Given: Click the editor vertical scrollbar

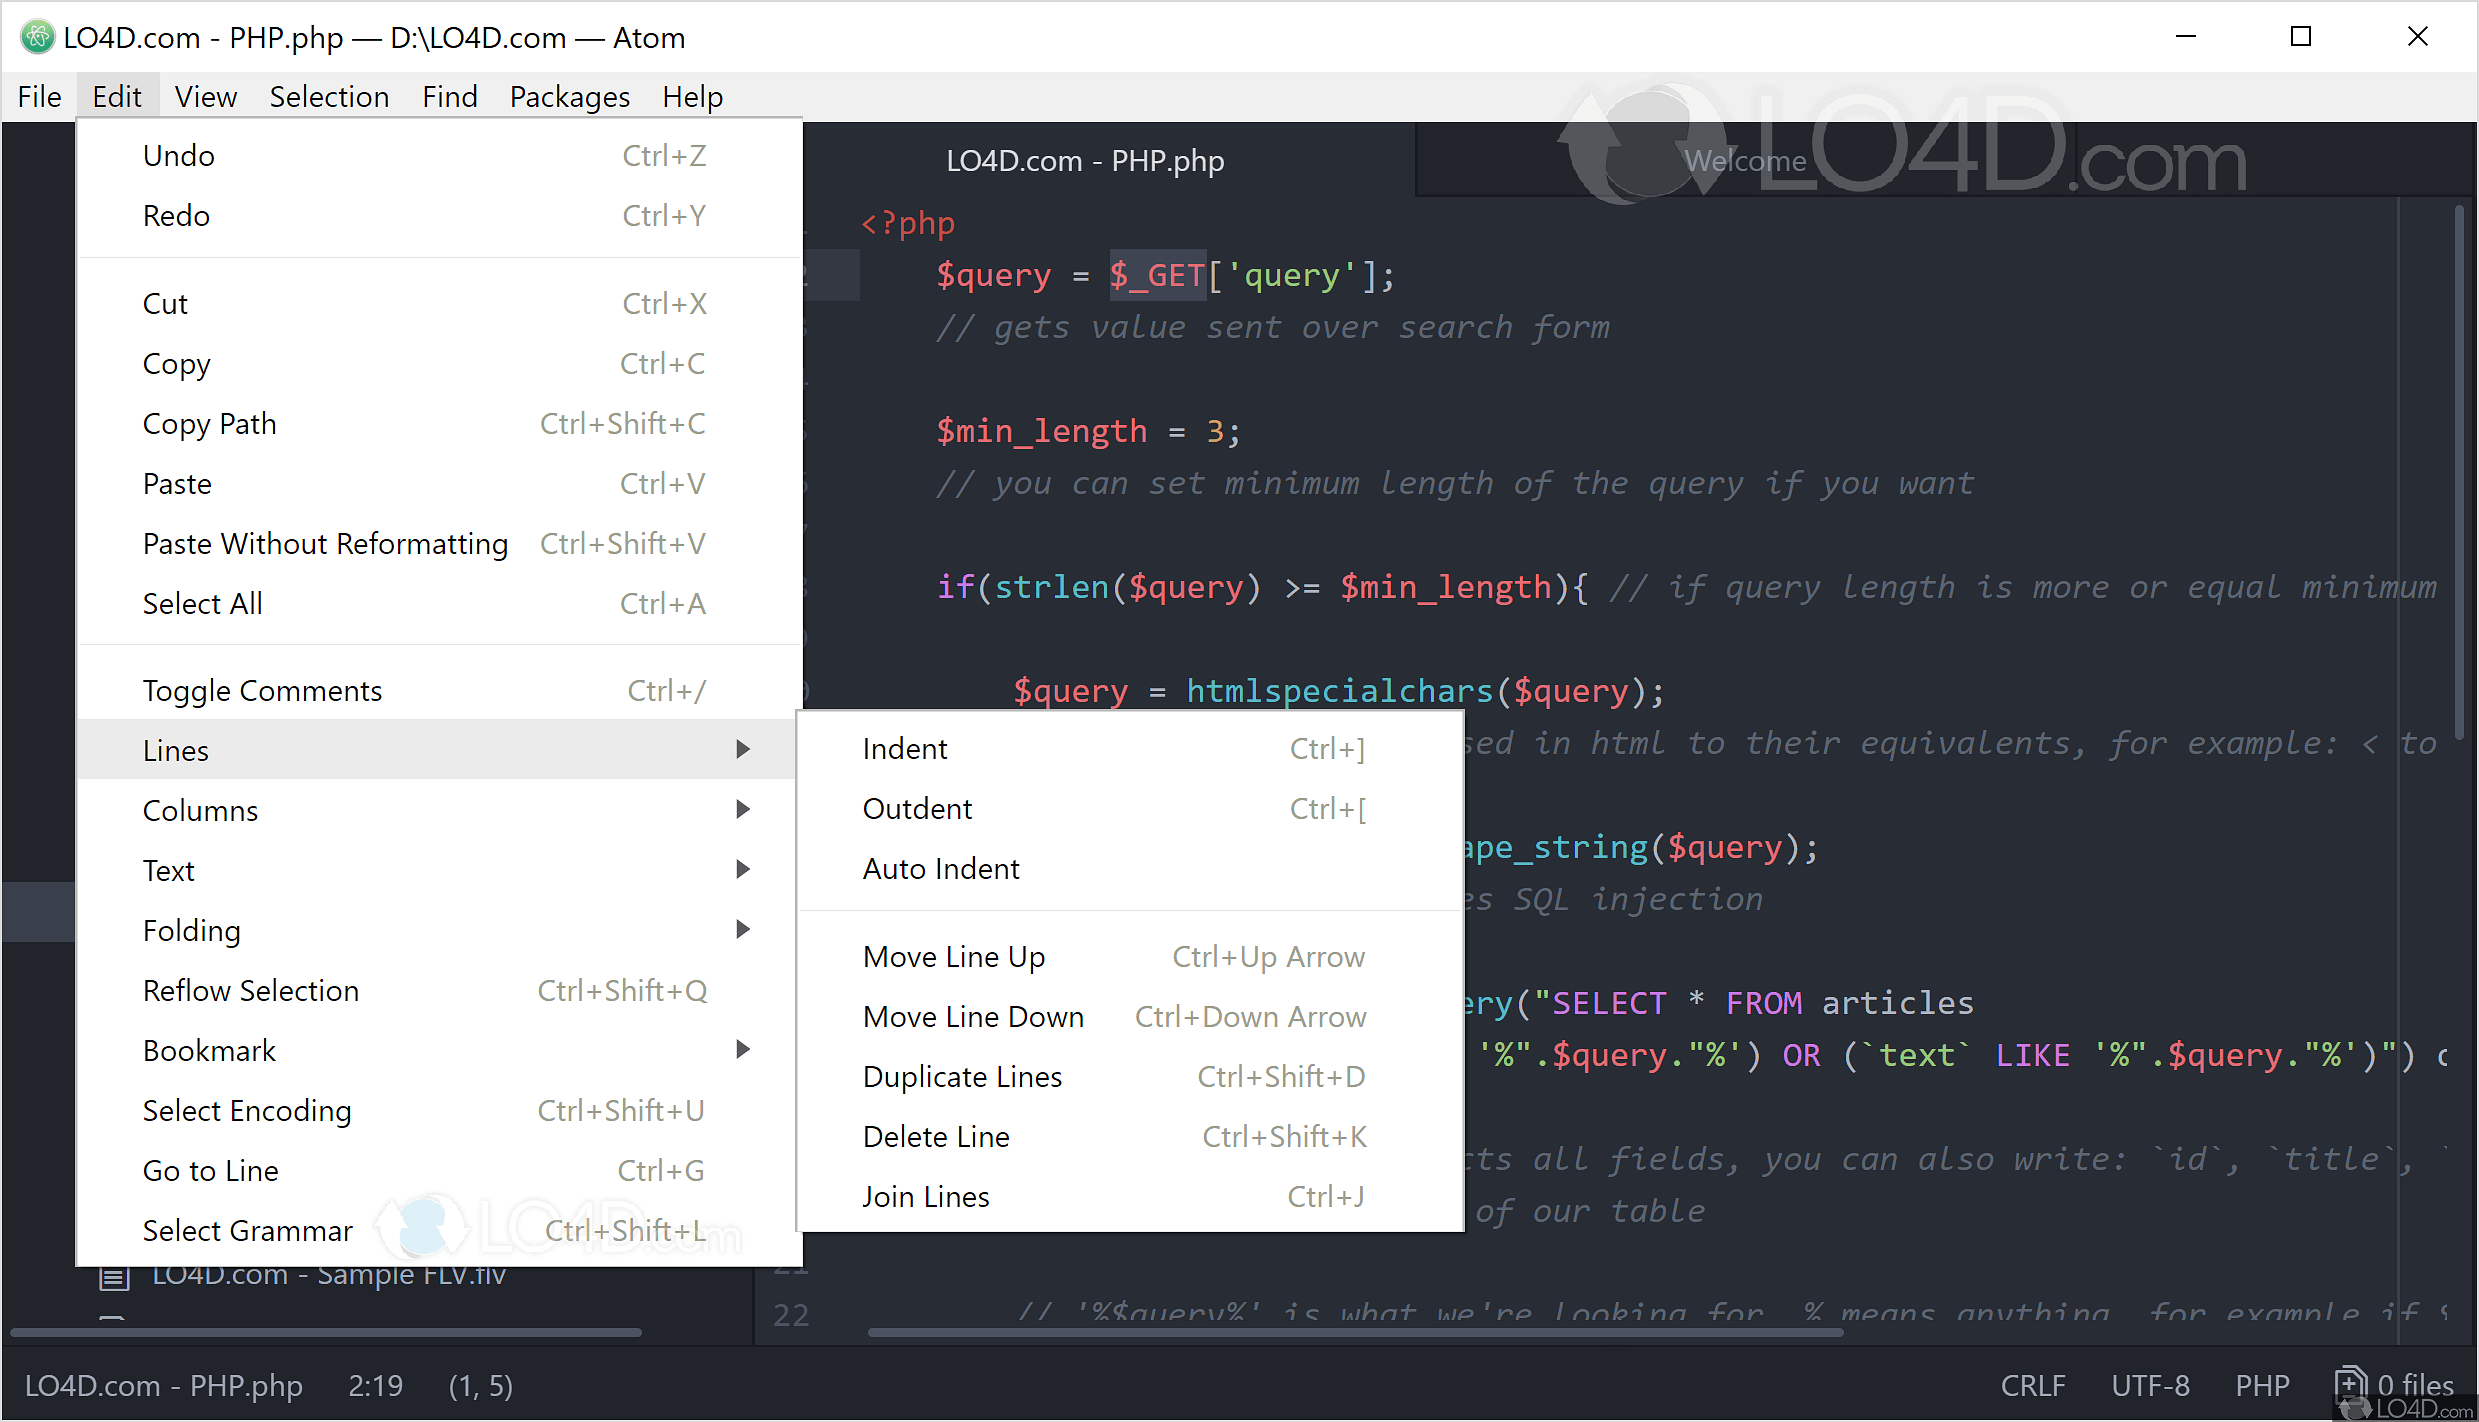Looking at the screenshot, I should pyautogui.click(x=2459, y=470).
